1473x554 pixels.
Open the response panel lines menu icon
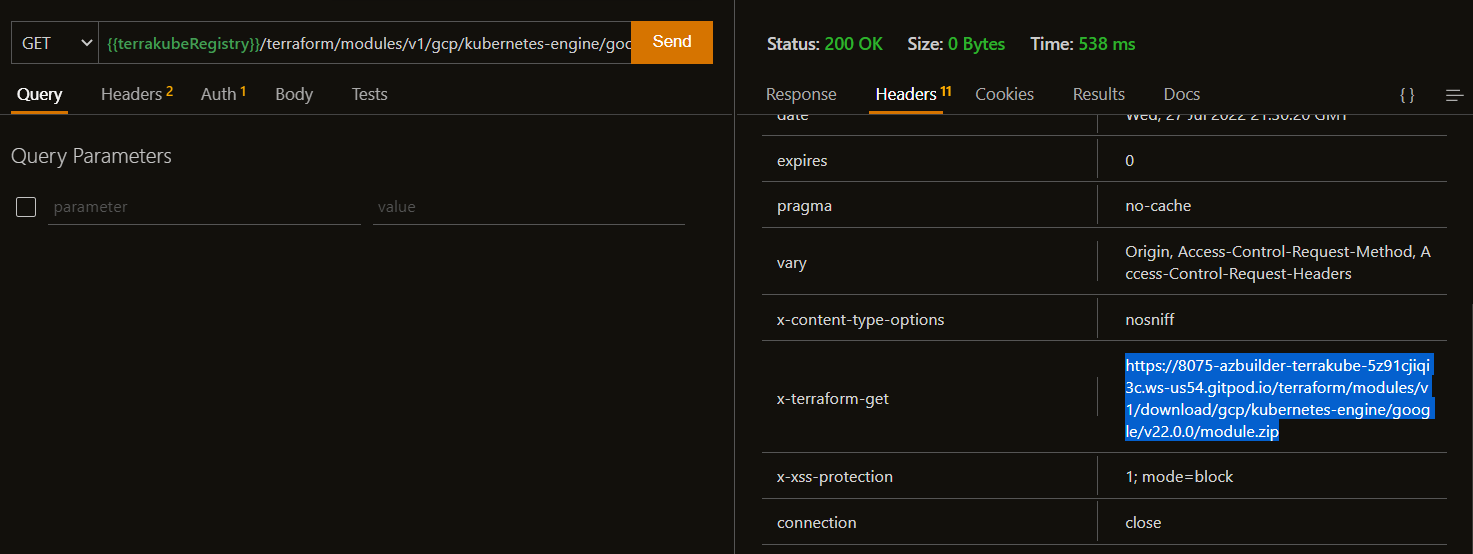click(1454, 95)
